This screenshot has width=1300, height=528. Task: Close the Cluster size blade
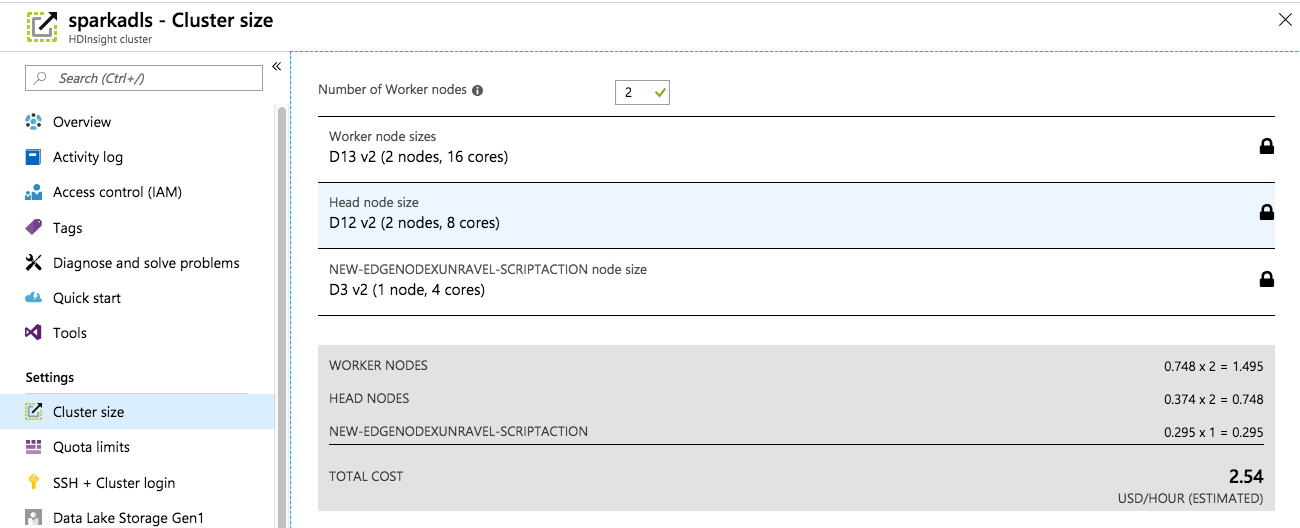tap(1286, 20)
